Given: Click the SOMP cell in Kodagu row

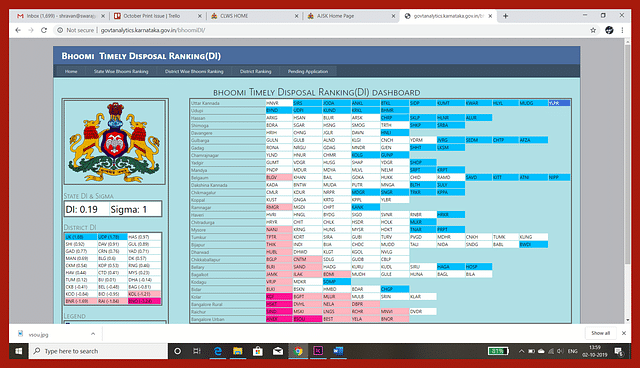Looking at the screenshot, I should pos(336,282).
